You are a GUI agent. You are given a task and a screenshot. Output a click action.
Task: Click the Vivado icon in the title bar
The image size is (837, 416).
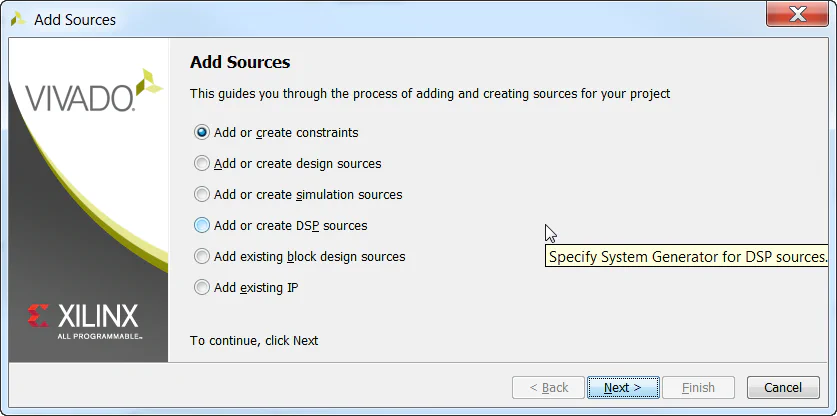[x=18, y=19]
